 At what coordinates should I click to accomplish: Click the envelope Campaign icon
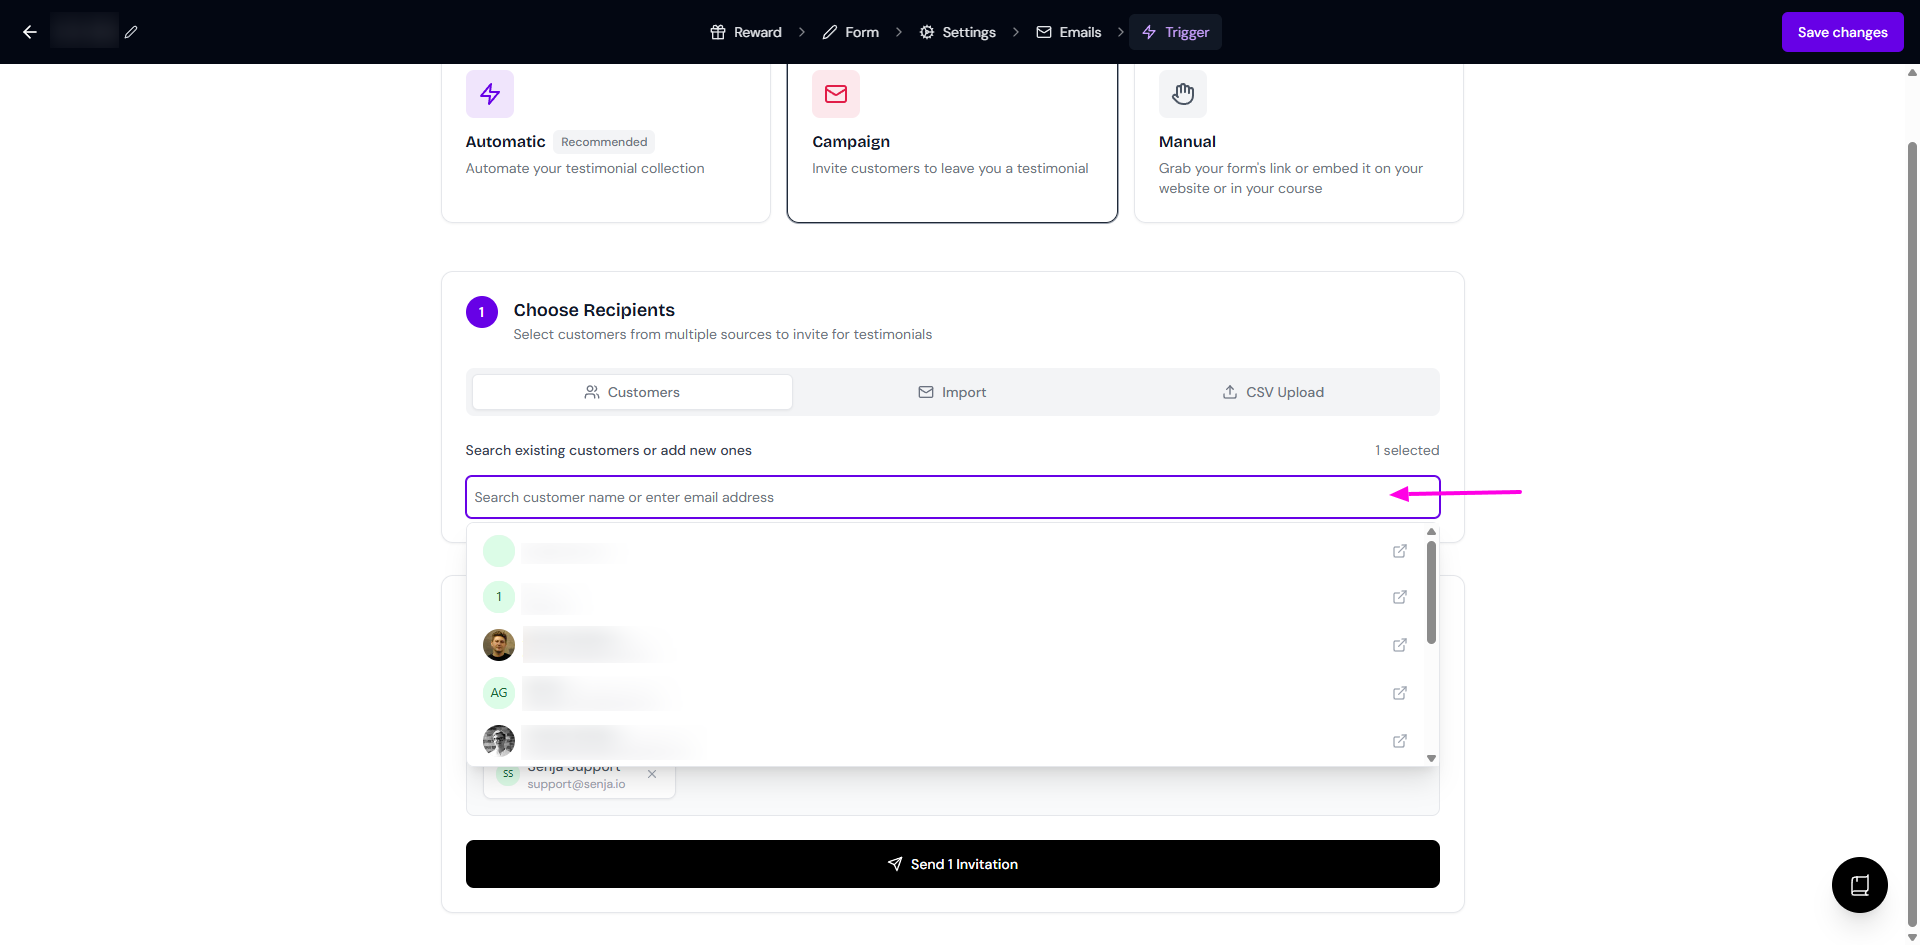[836, 94]
